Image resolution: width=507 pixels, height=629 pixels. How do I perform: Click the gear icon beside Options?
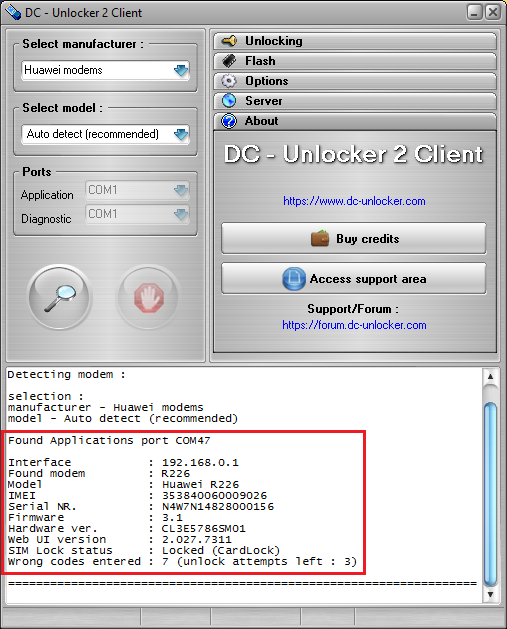pyautogui.click(x=229, y=81)
